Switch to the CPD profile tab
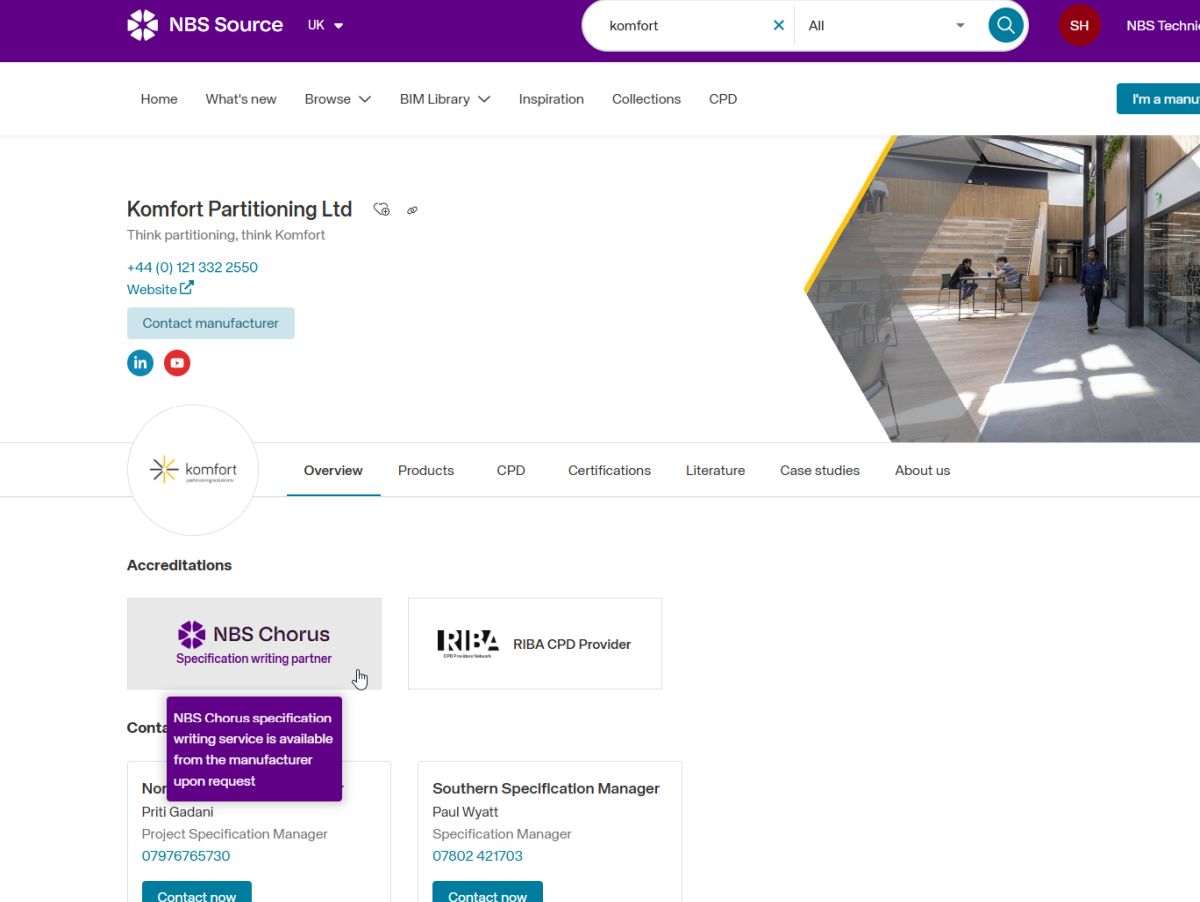Image resolution: width=1200 pixels, height=902 pixels. (x=511, y=470)
